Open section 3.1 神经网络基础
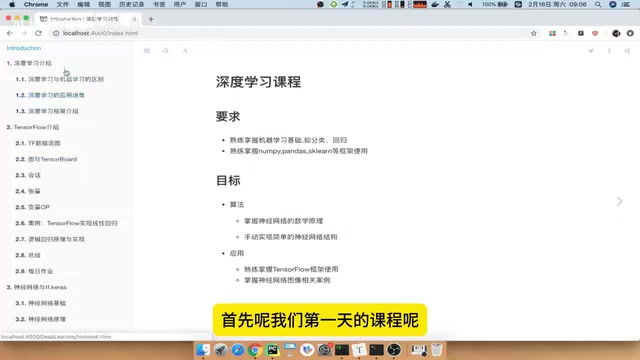This screenshot has height=360, width=640. click(41, 303)
